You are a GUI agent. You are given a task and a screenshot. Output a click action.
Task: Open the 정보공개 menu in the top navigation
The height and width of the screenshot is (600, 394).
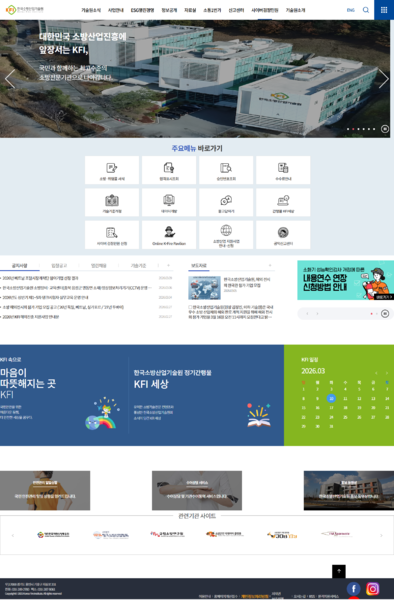tap(169, 10)
